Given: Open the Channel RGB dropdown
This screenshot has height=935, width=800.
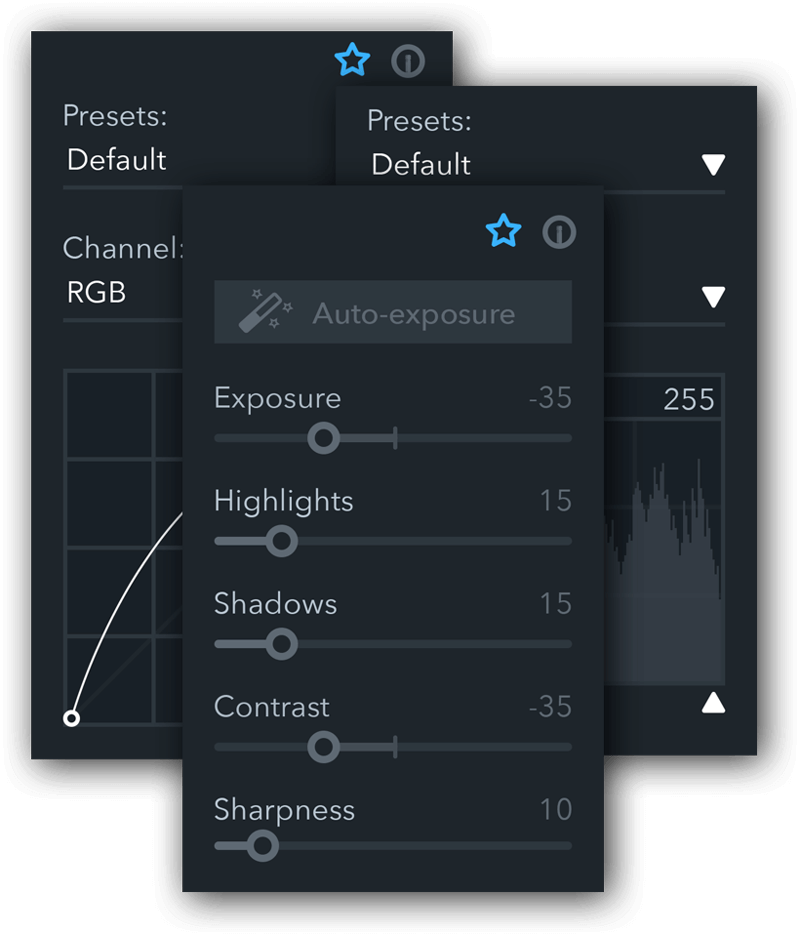Looking at the screenshot, I should point(123,292).
